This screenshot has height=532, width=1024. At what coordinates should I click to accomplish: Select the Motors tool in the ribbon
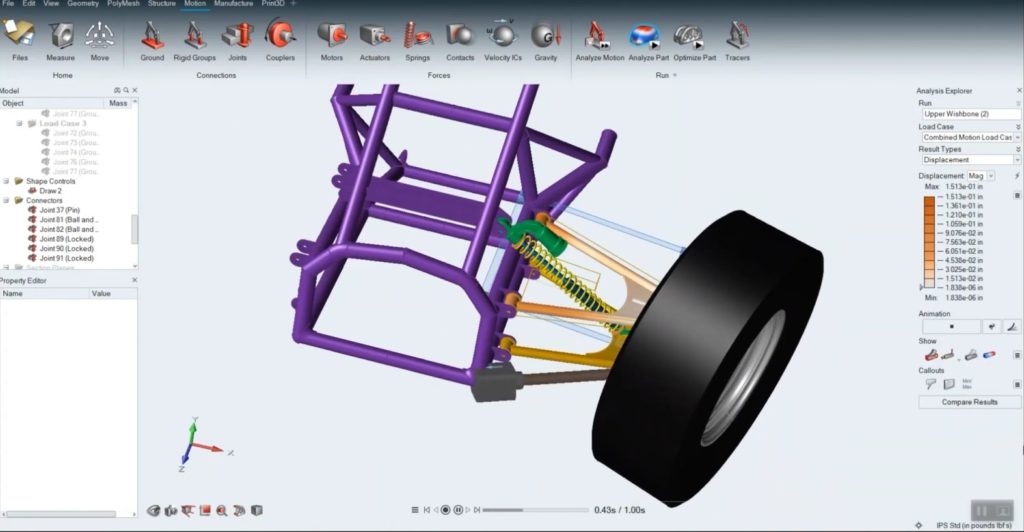pyautogui.click(x=331, y=38)
